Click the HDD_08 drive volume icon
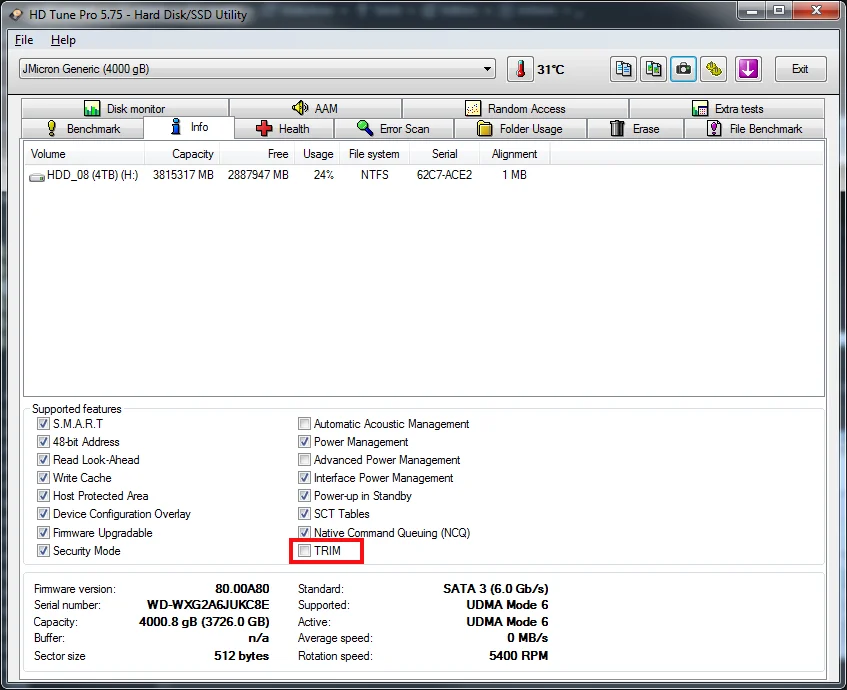 (37, 176)
